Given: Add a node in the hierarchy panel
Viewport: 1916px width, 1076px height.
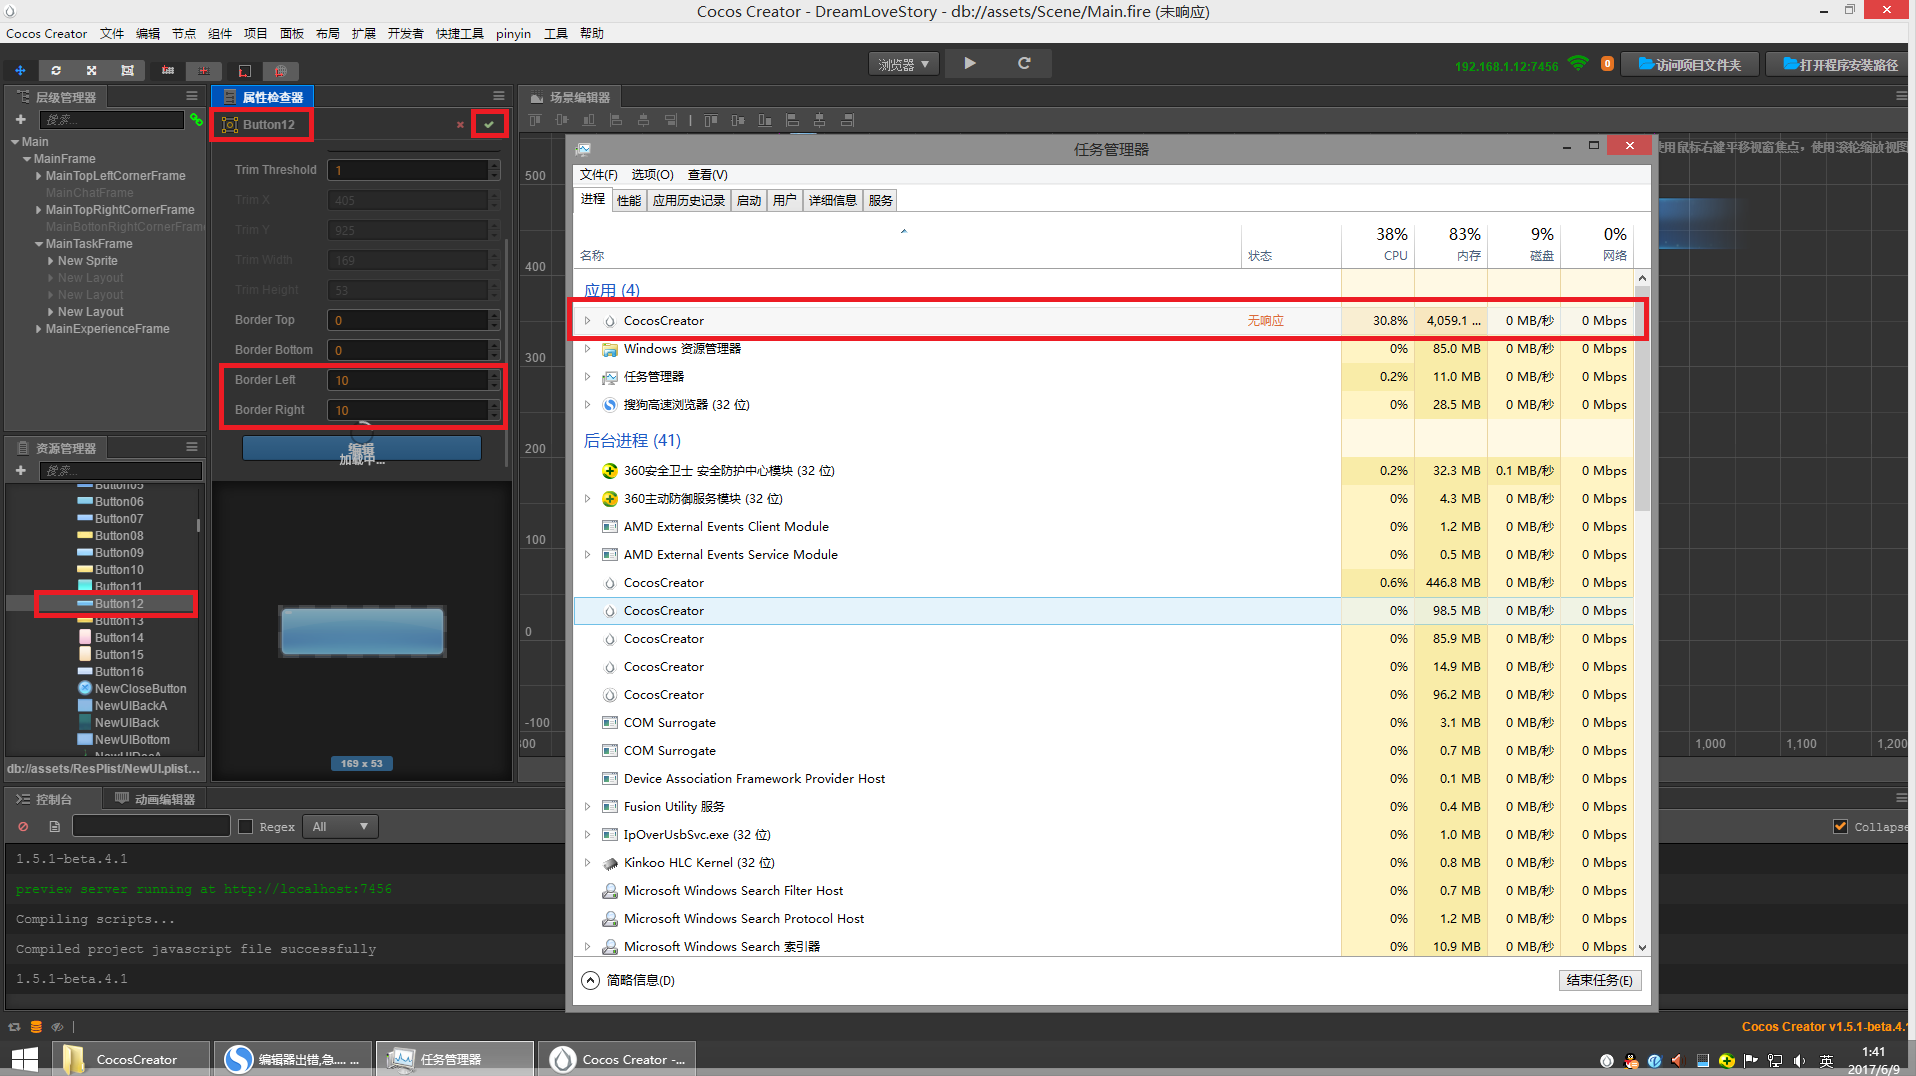Looking at the screenshot, I should (20, 119).
